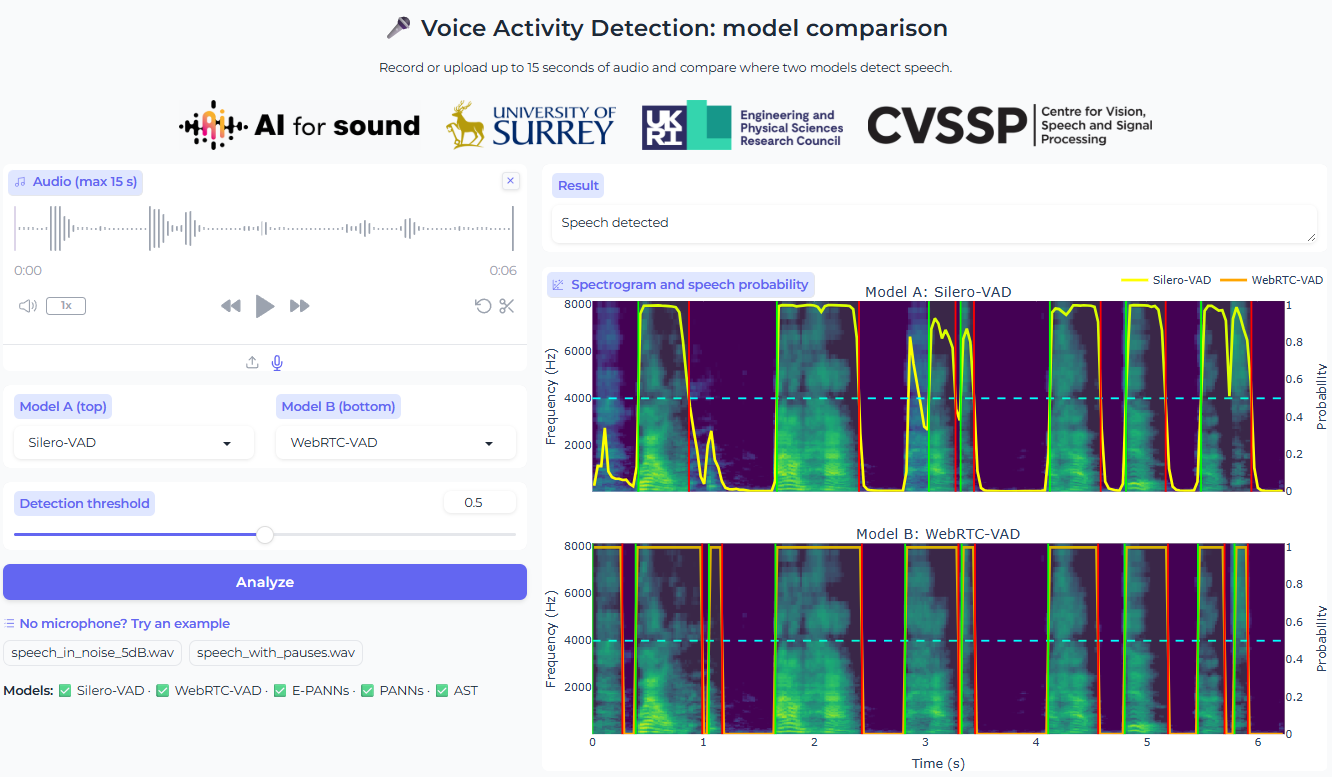Click the threshold number field showing 0.5
Screen dimensions: 1332x777
(480, 502)
